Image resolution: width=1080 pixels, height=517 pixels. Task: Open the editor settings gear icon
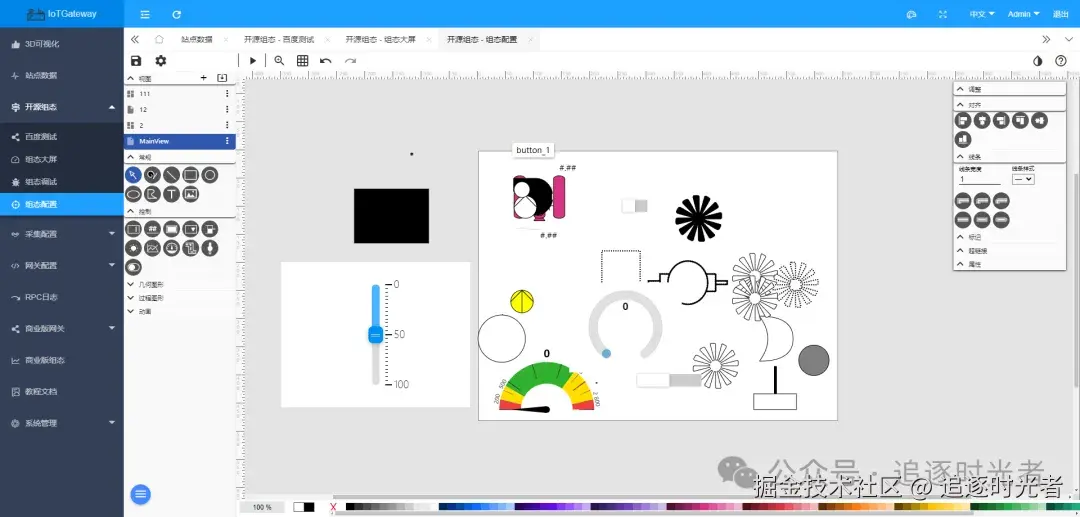[x=160, y=61]
